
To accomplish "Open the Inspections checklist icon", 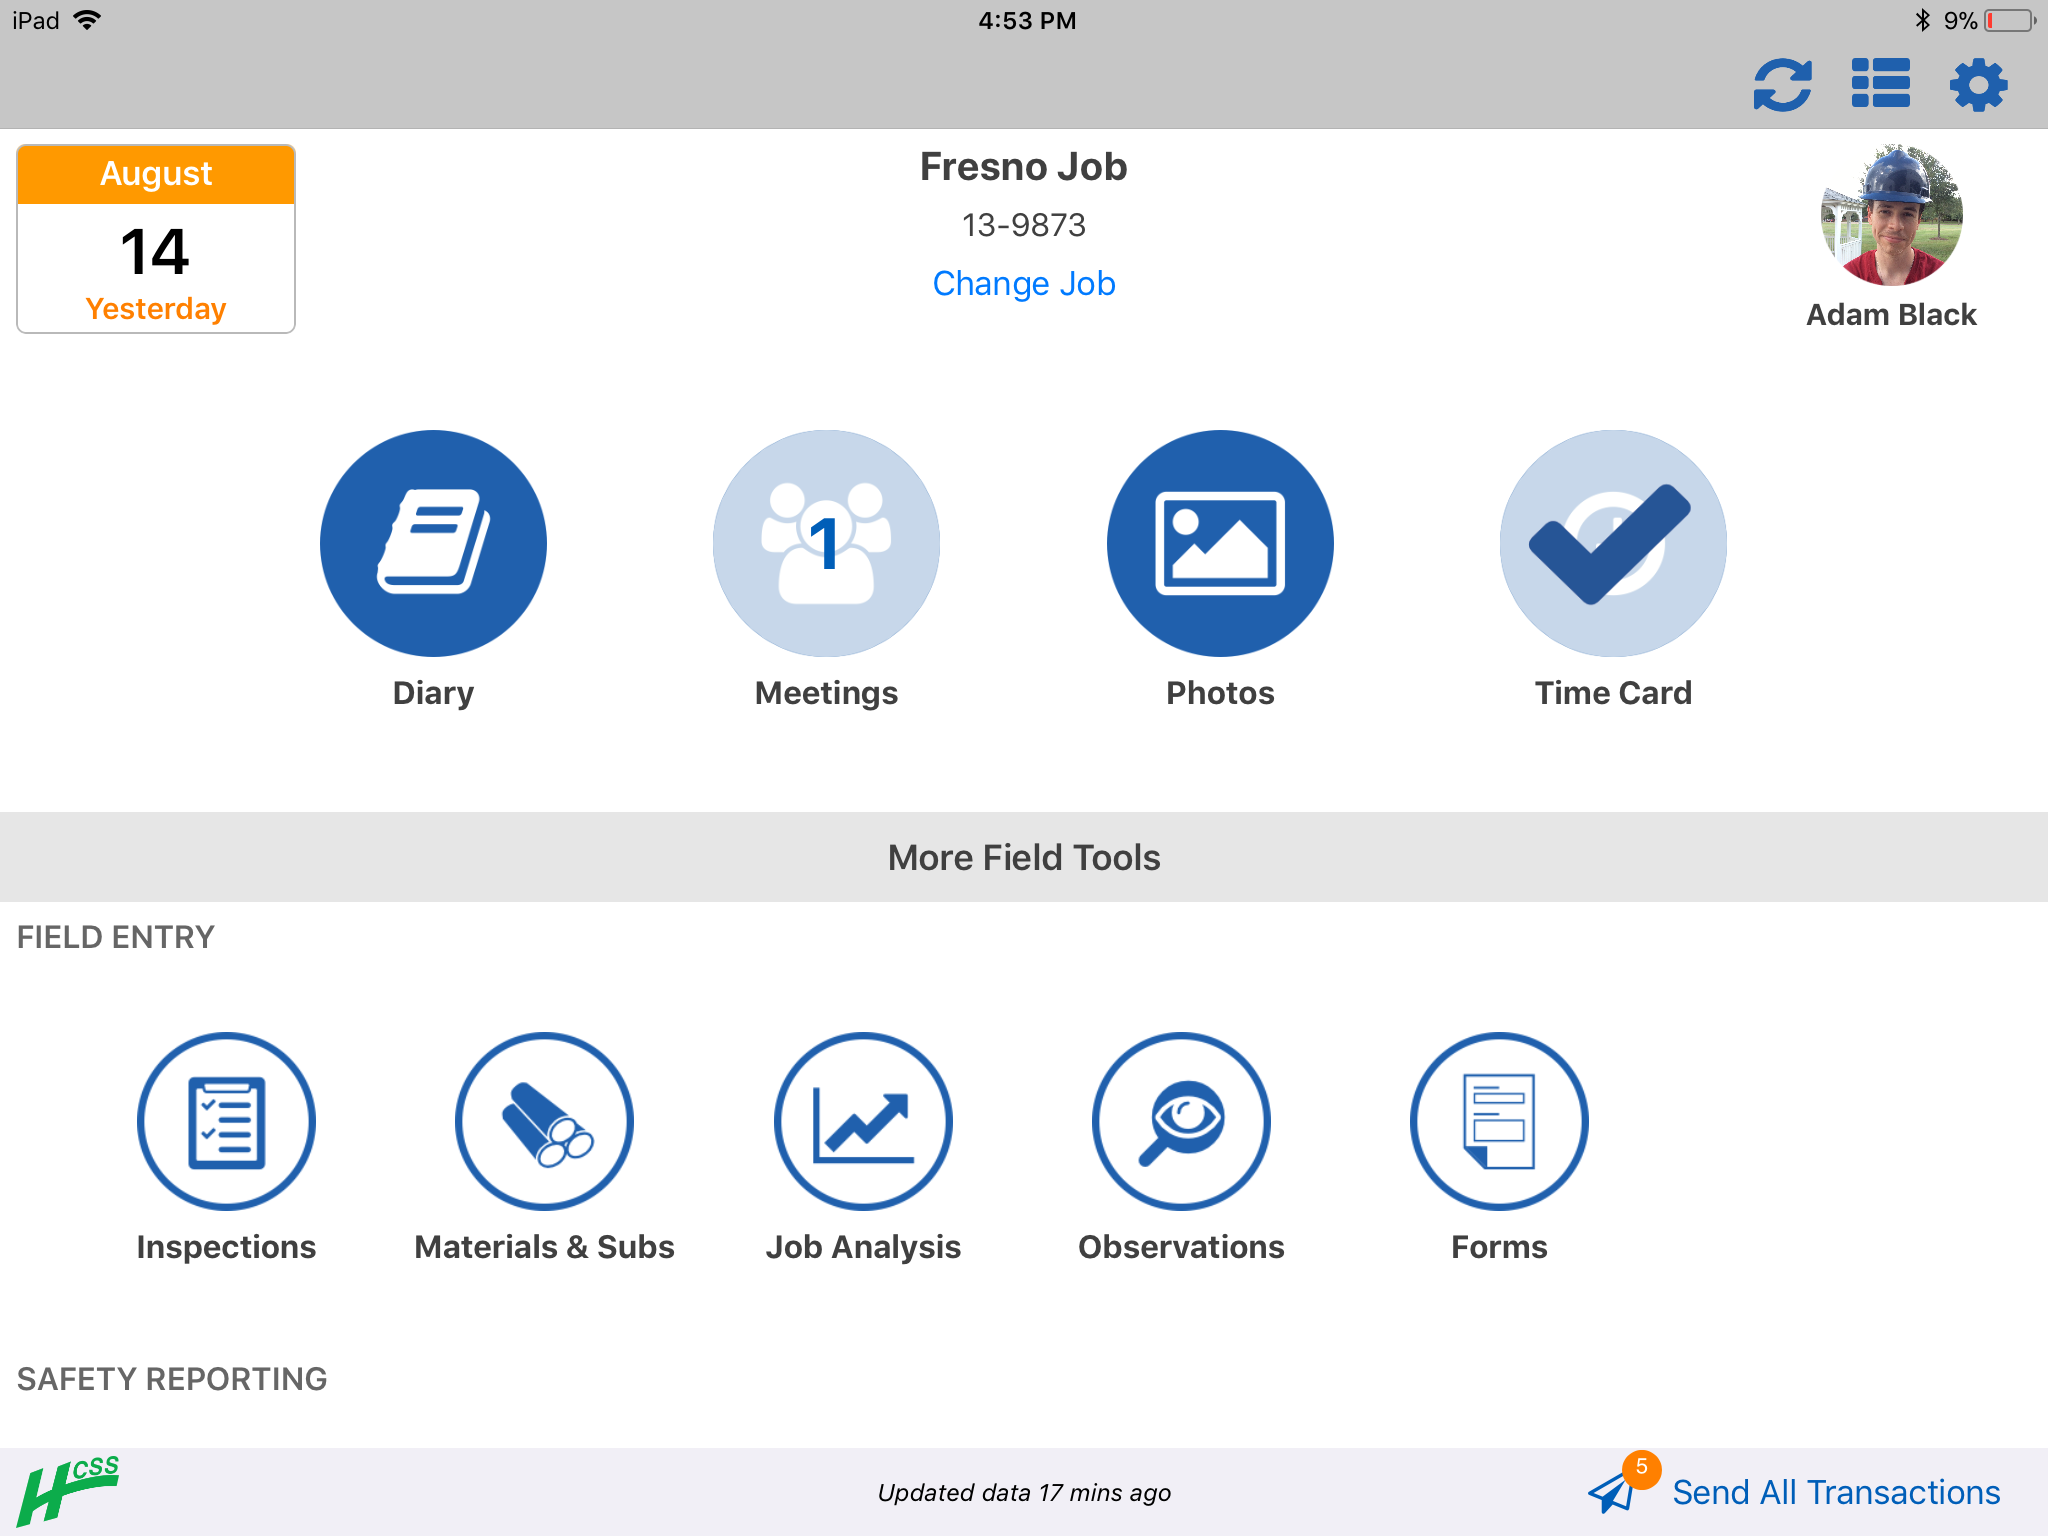I will tap(226, 1121).
